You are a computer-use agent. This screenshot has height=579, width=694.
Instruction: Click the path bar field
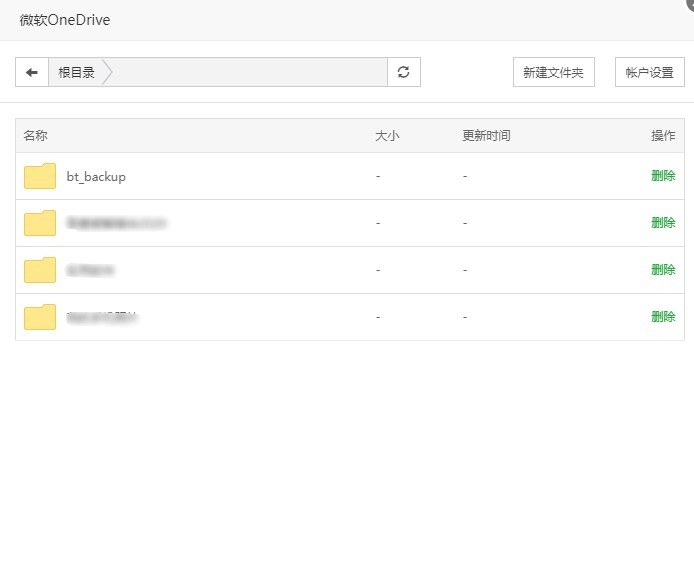click(218, 72)
